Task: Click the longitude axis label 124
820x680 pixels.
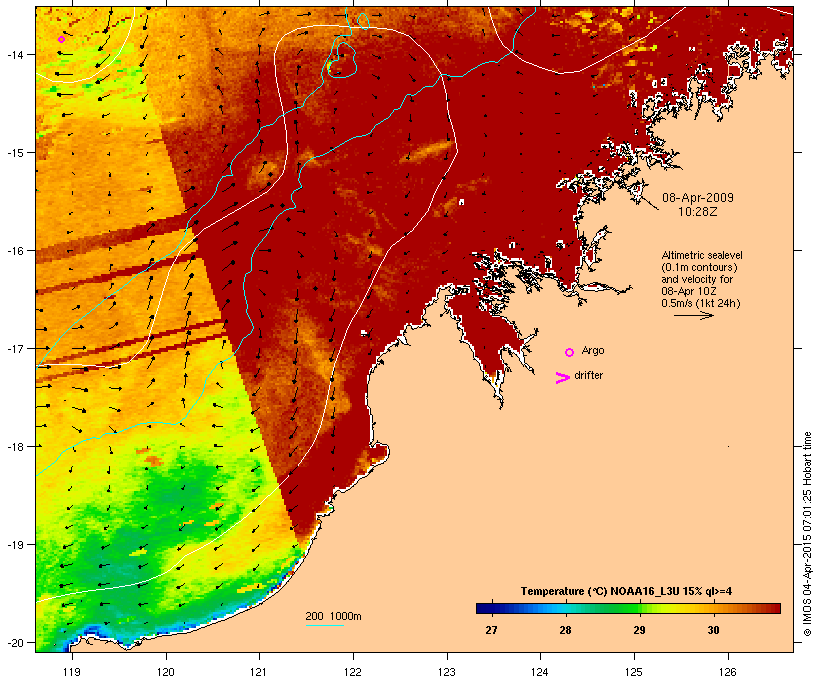Action: pyautogui.click(x=540, y=672)
